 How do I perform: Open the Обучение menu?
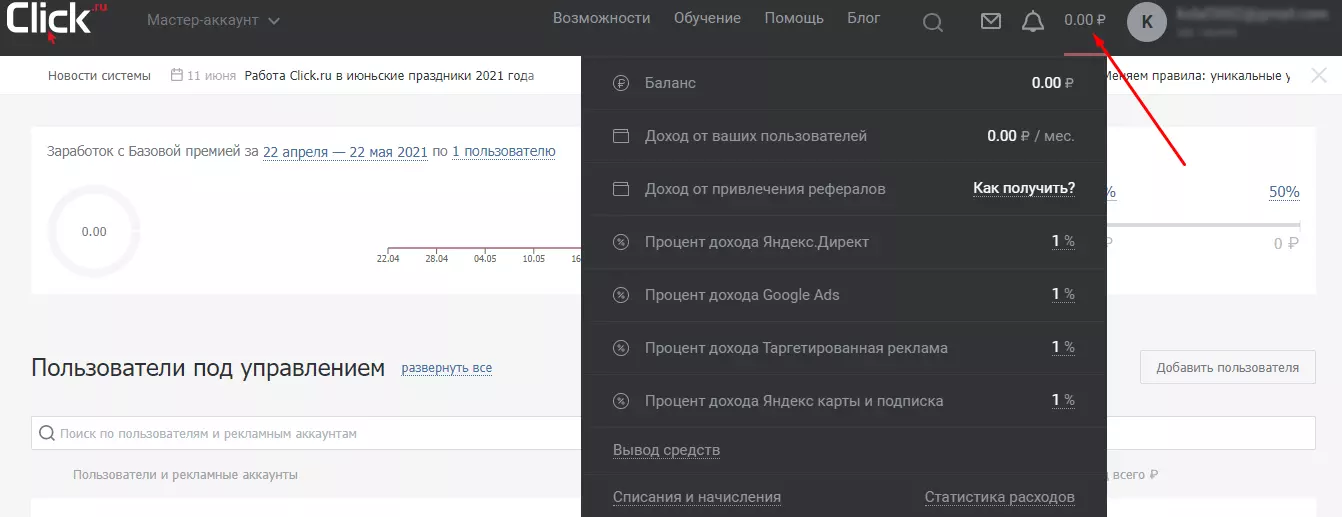pyautogui.click(x=707, y=18)
